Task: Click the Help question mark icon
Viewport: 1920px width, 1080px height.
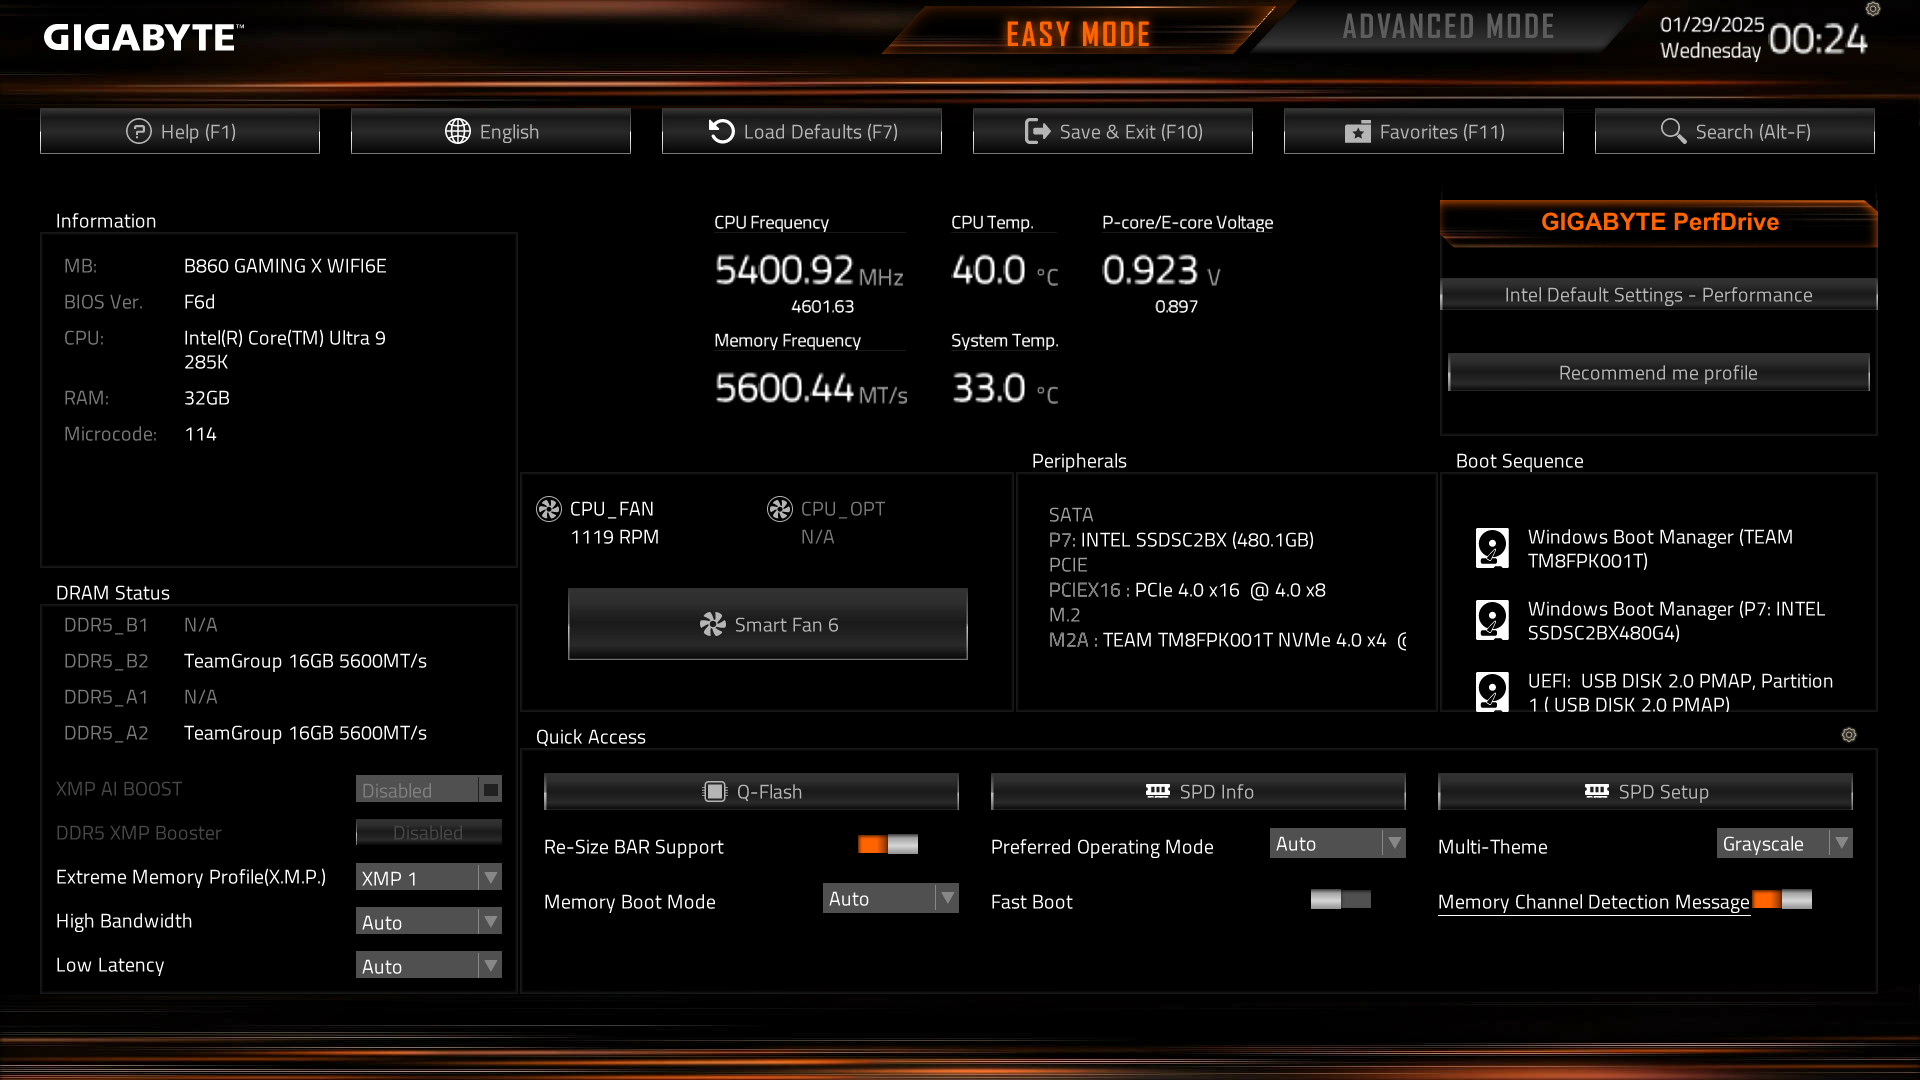Action: click(138, 131)
